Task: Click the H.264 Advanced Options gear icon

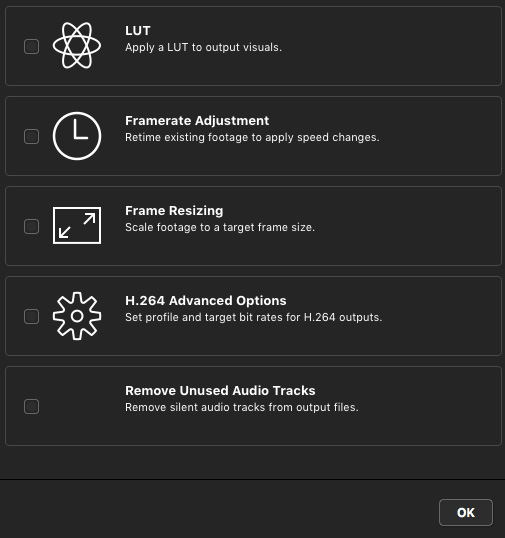Action: pyautogui.click(x=77, y=316)
